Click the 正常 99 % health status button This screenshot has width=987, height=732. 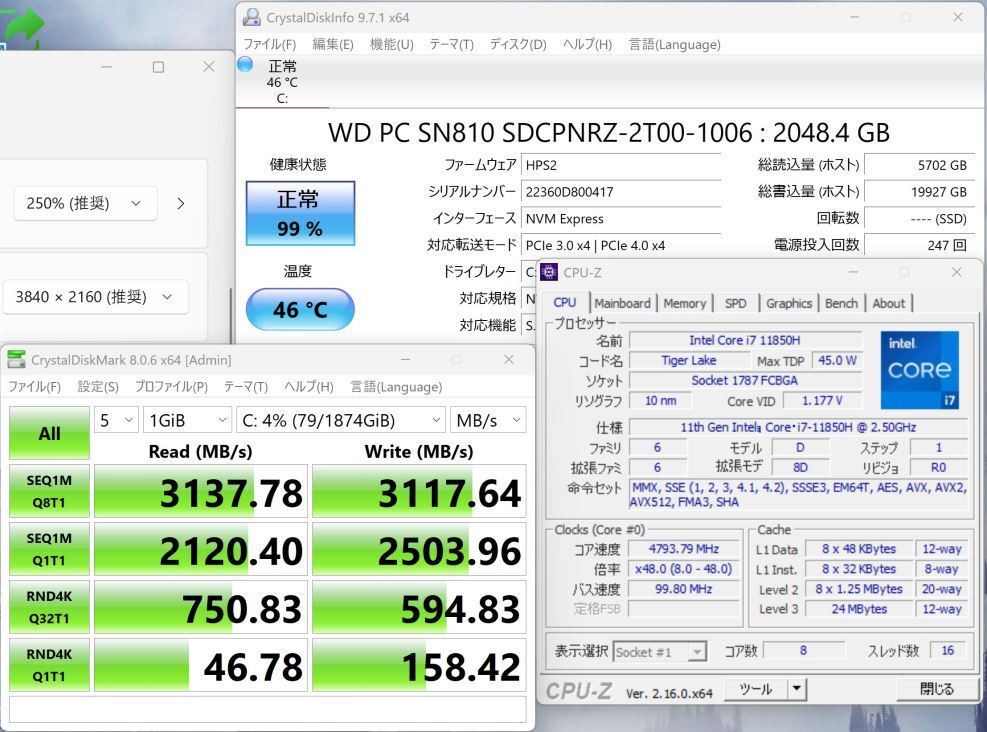tap(300, 213)
